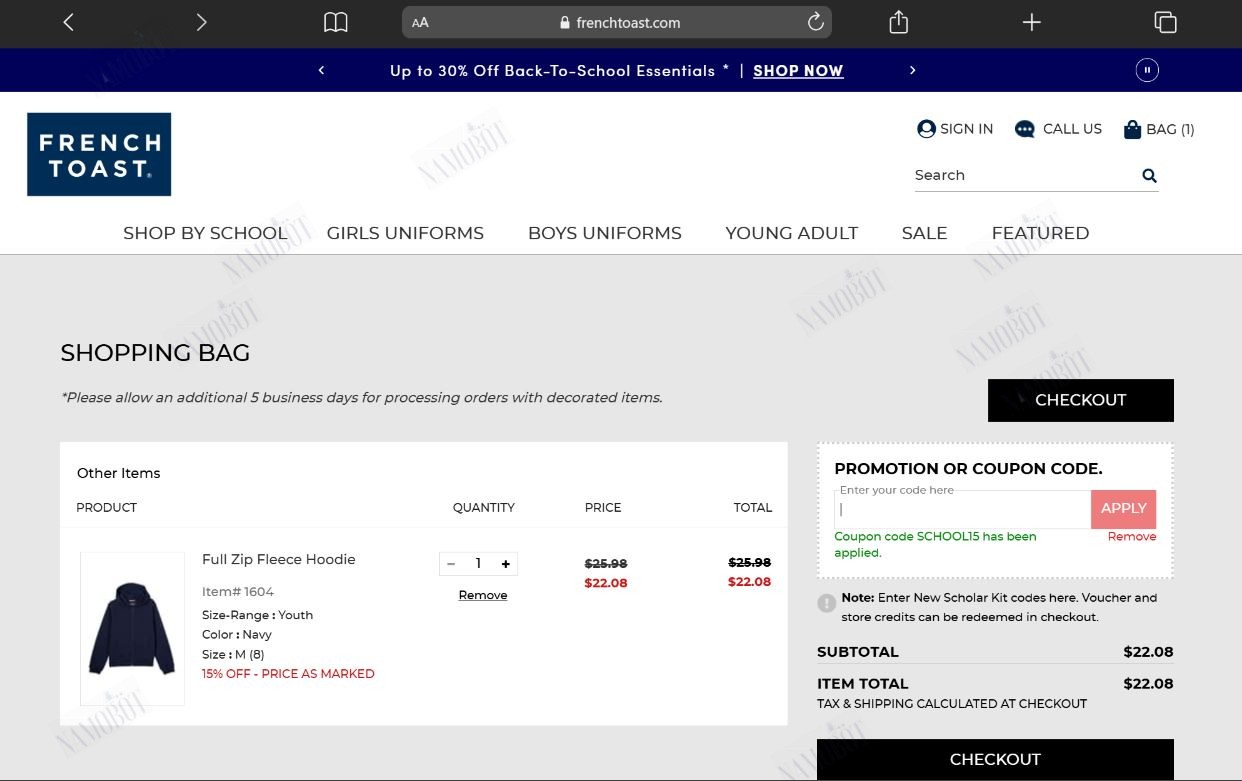Click the note info icon
1242x781 pixels.
pyautogui.click(x=827, y=603)
